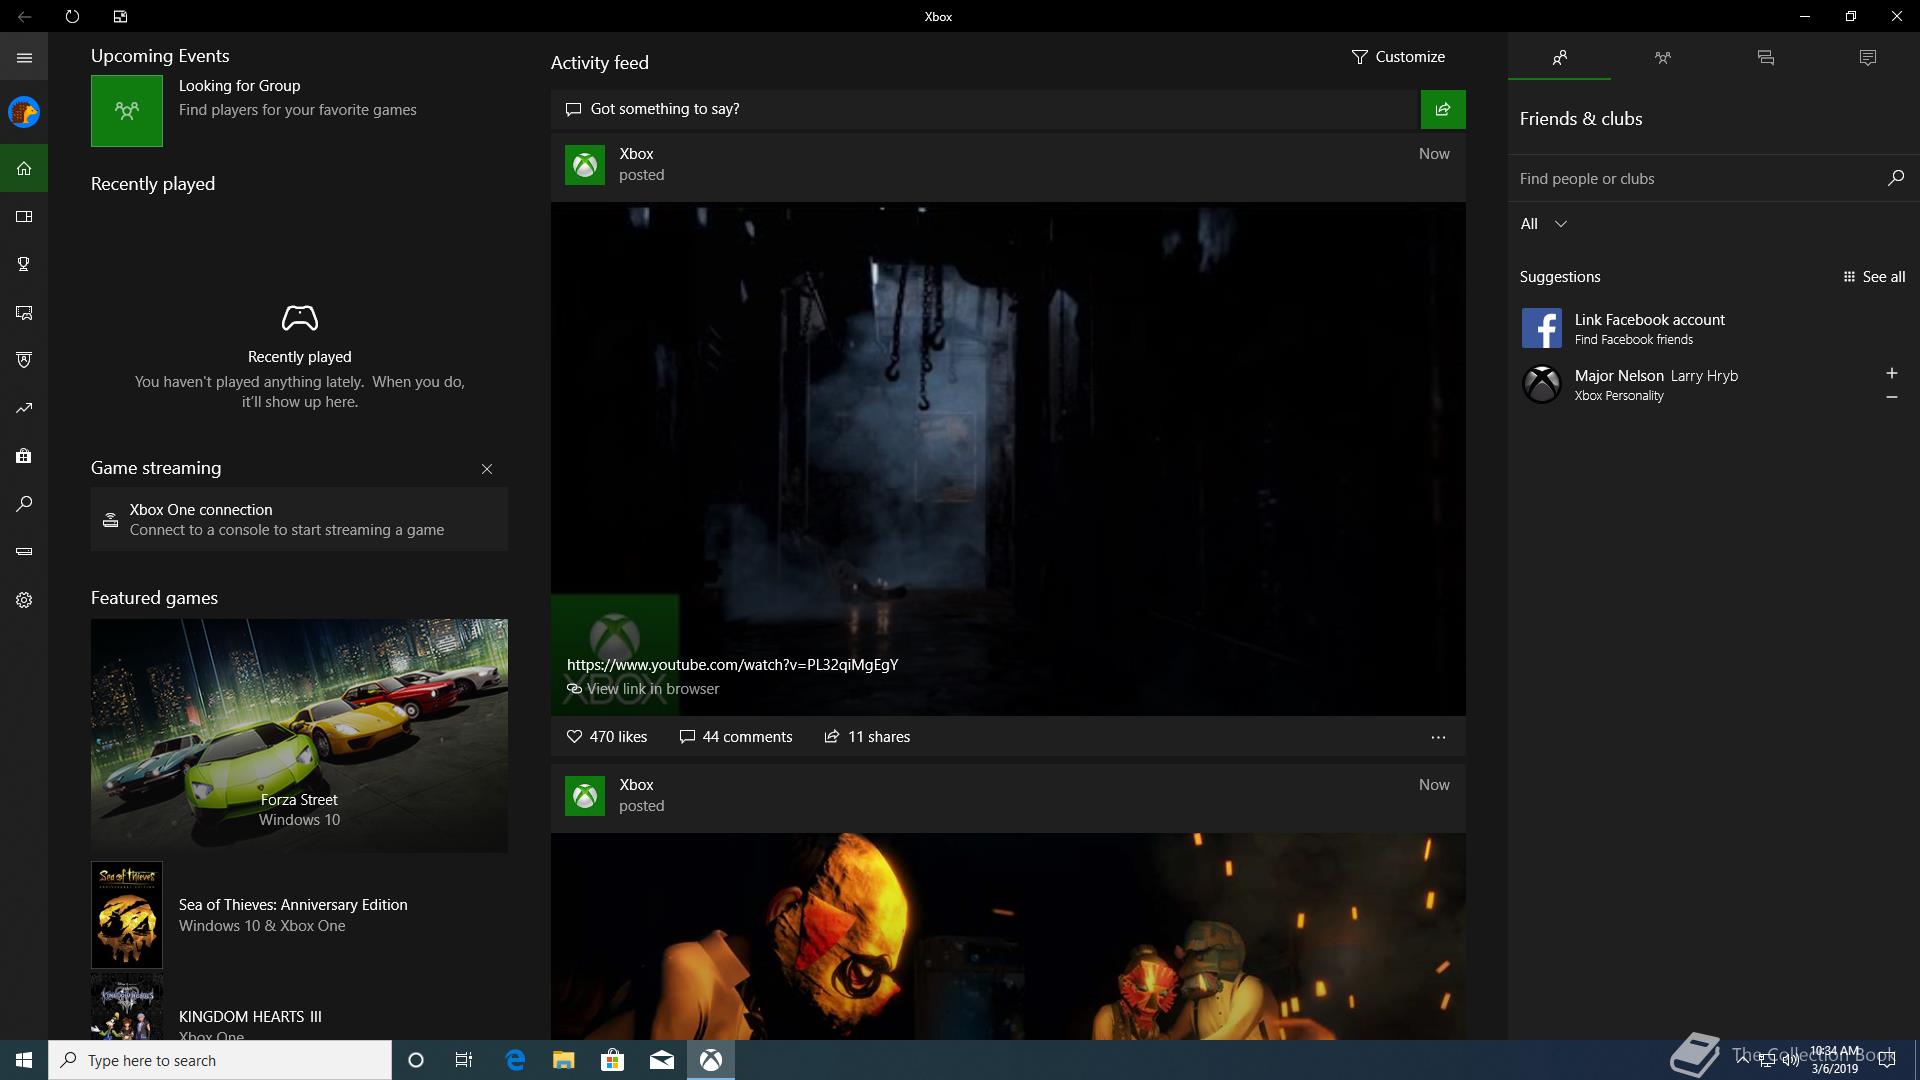Click the refresh icon in title bar

click(x=72, y=16)
